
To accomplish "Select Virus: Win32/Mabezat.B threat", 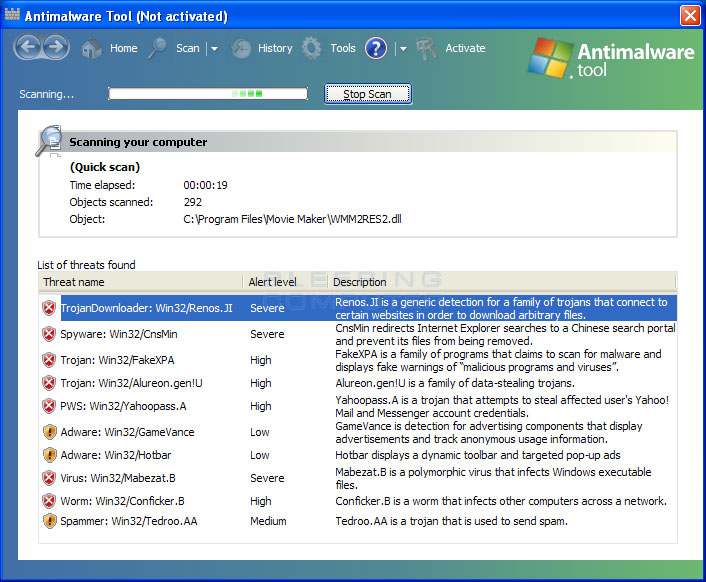I will pyautogui.click(x=118, y=478).
